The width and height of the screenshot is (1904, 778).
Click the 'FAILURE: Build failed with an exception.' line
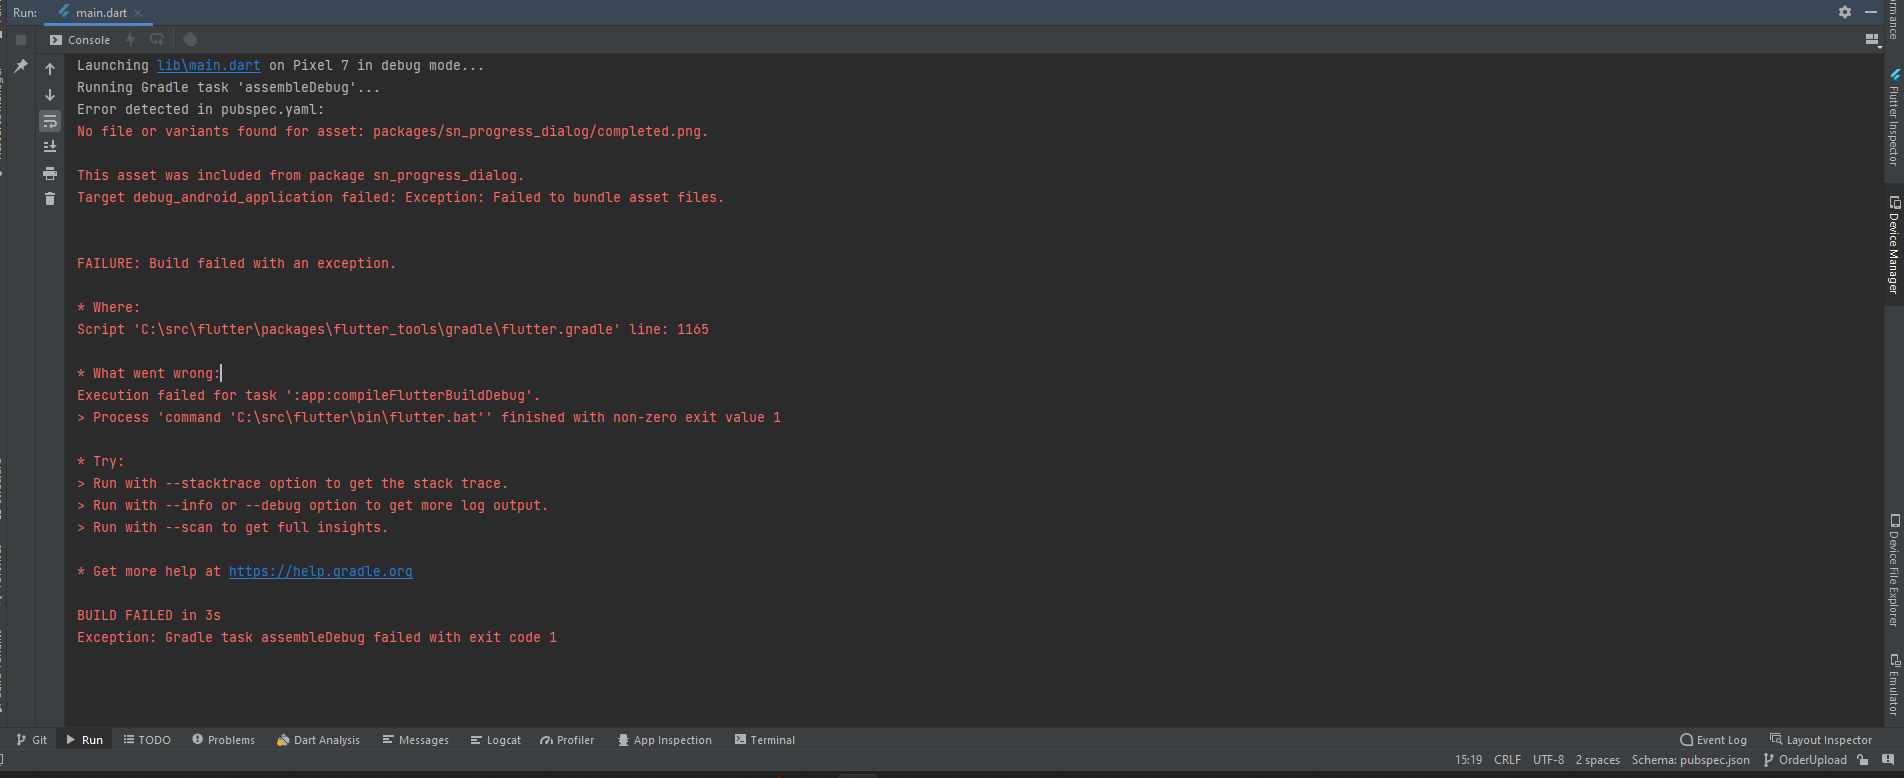[236, 264]
